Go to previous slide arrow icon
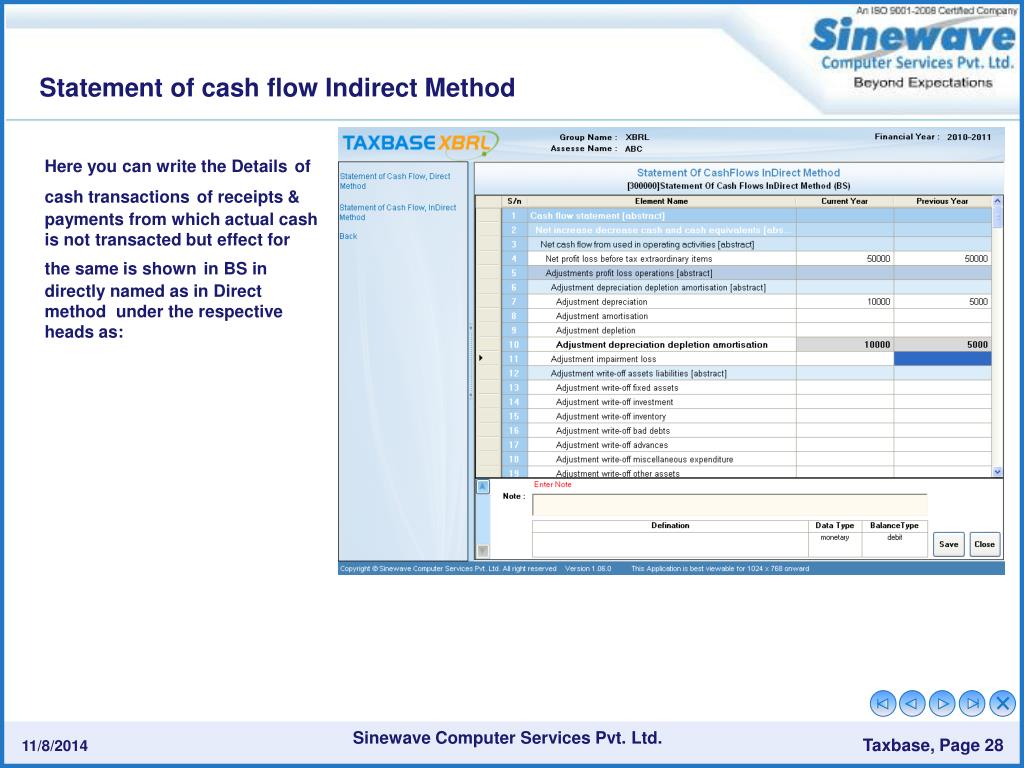This screenshot has height=768, width=1024. [912, 703]
